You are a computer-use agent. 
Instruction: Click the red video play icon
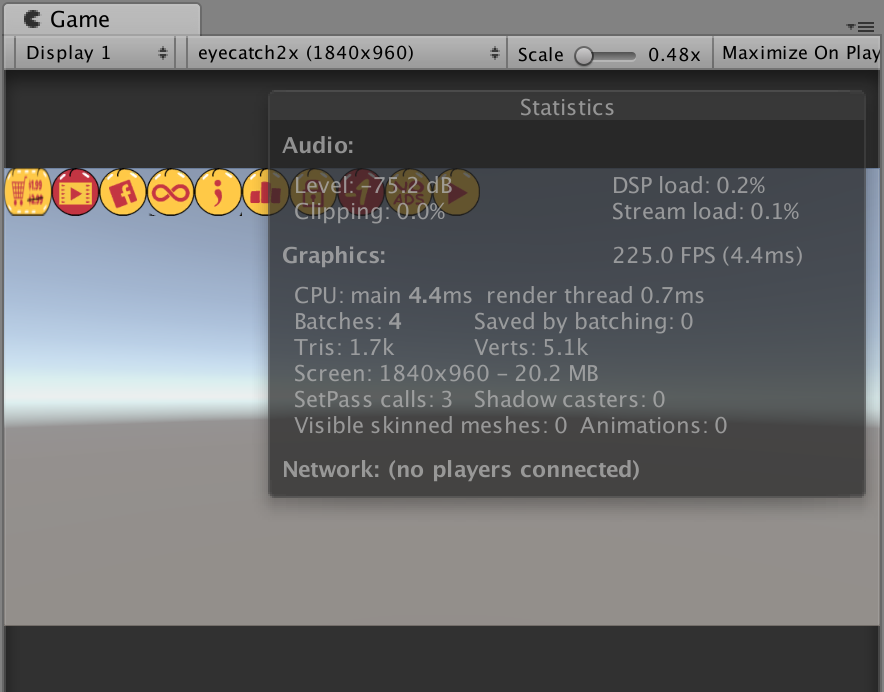(76, 192)
